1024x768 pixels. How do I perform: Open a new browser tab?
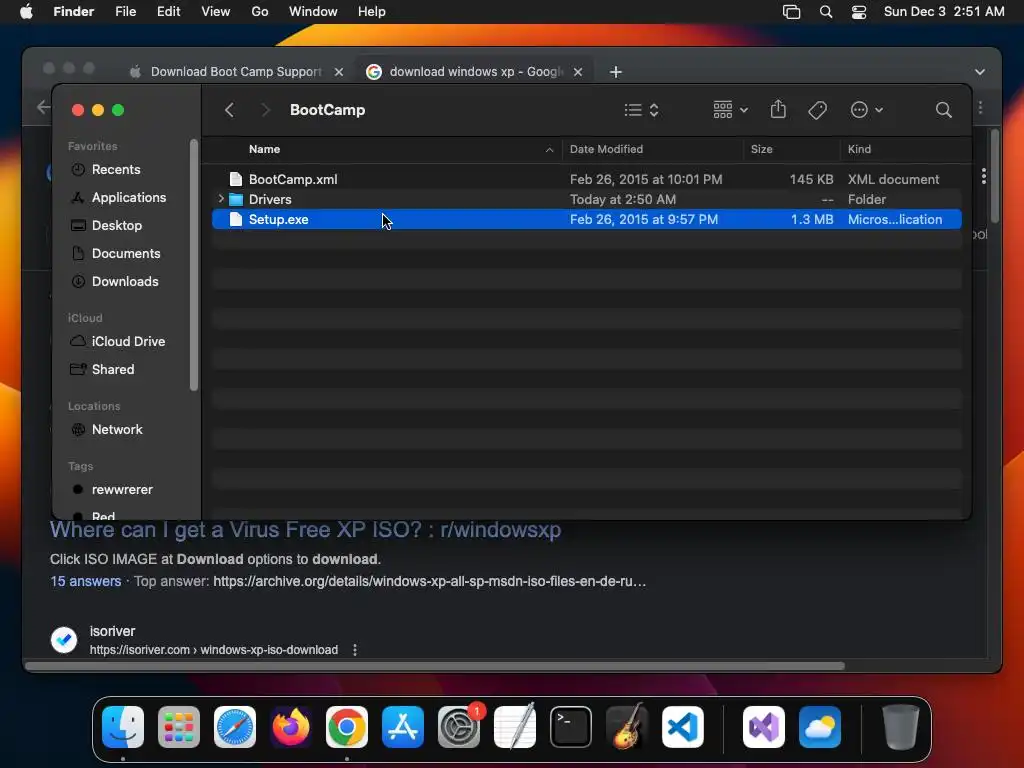[x=615, y=72]
